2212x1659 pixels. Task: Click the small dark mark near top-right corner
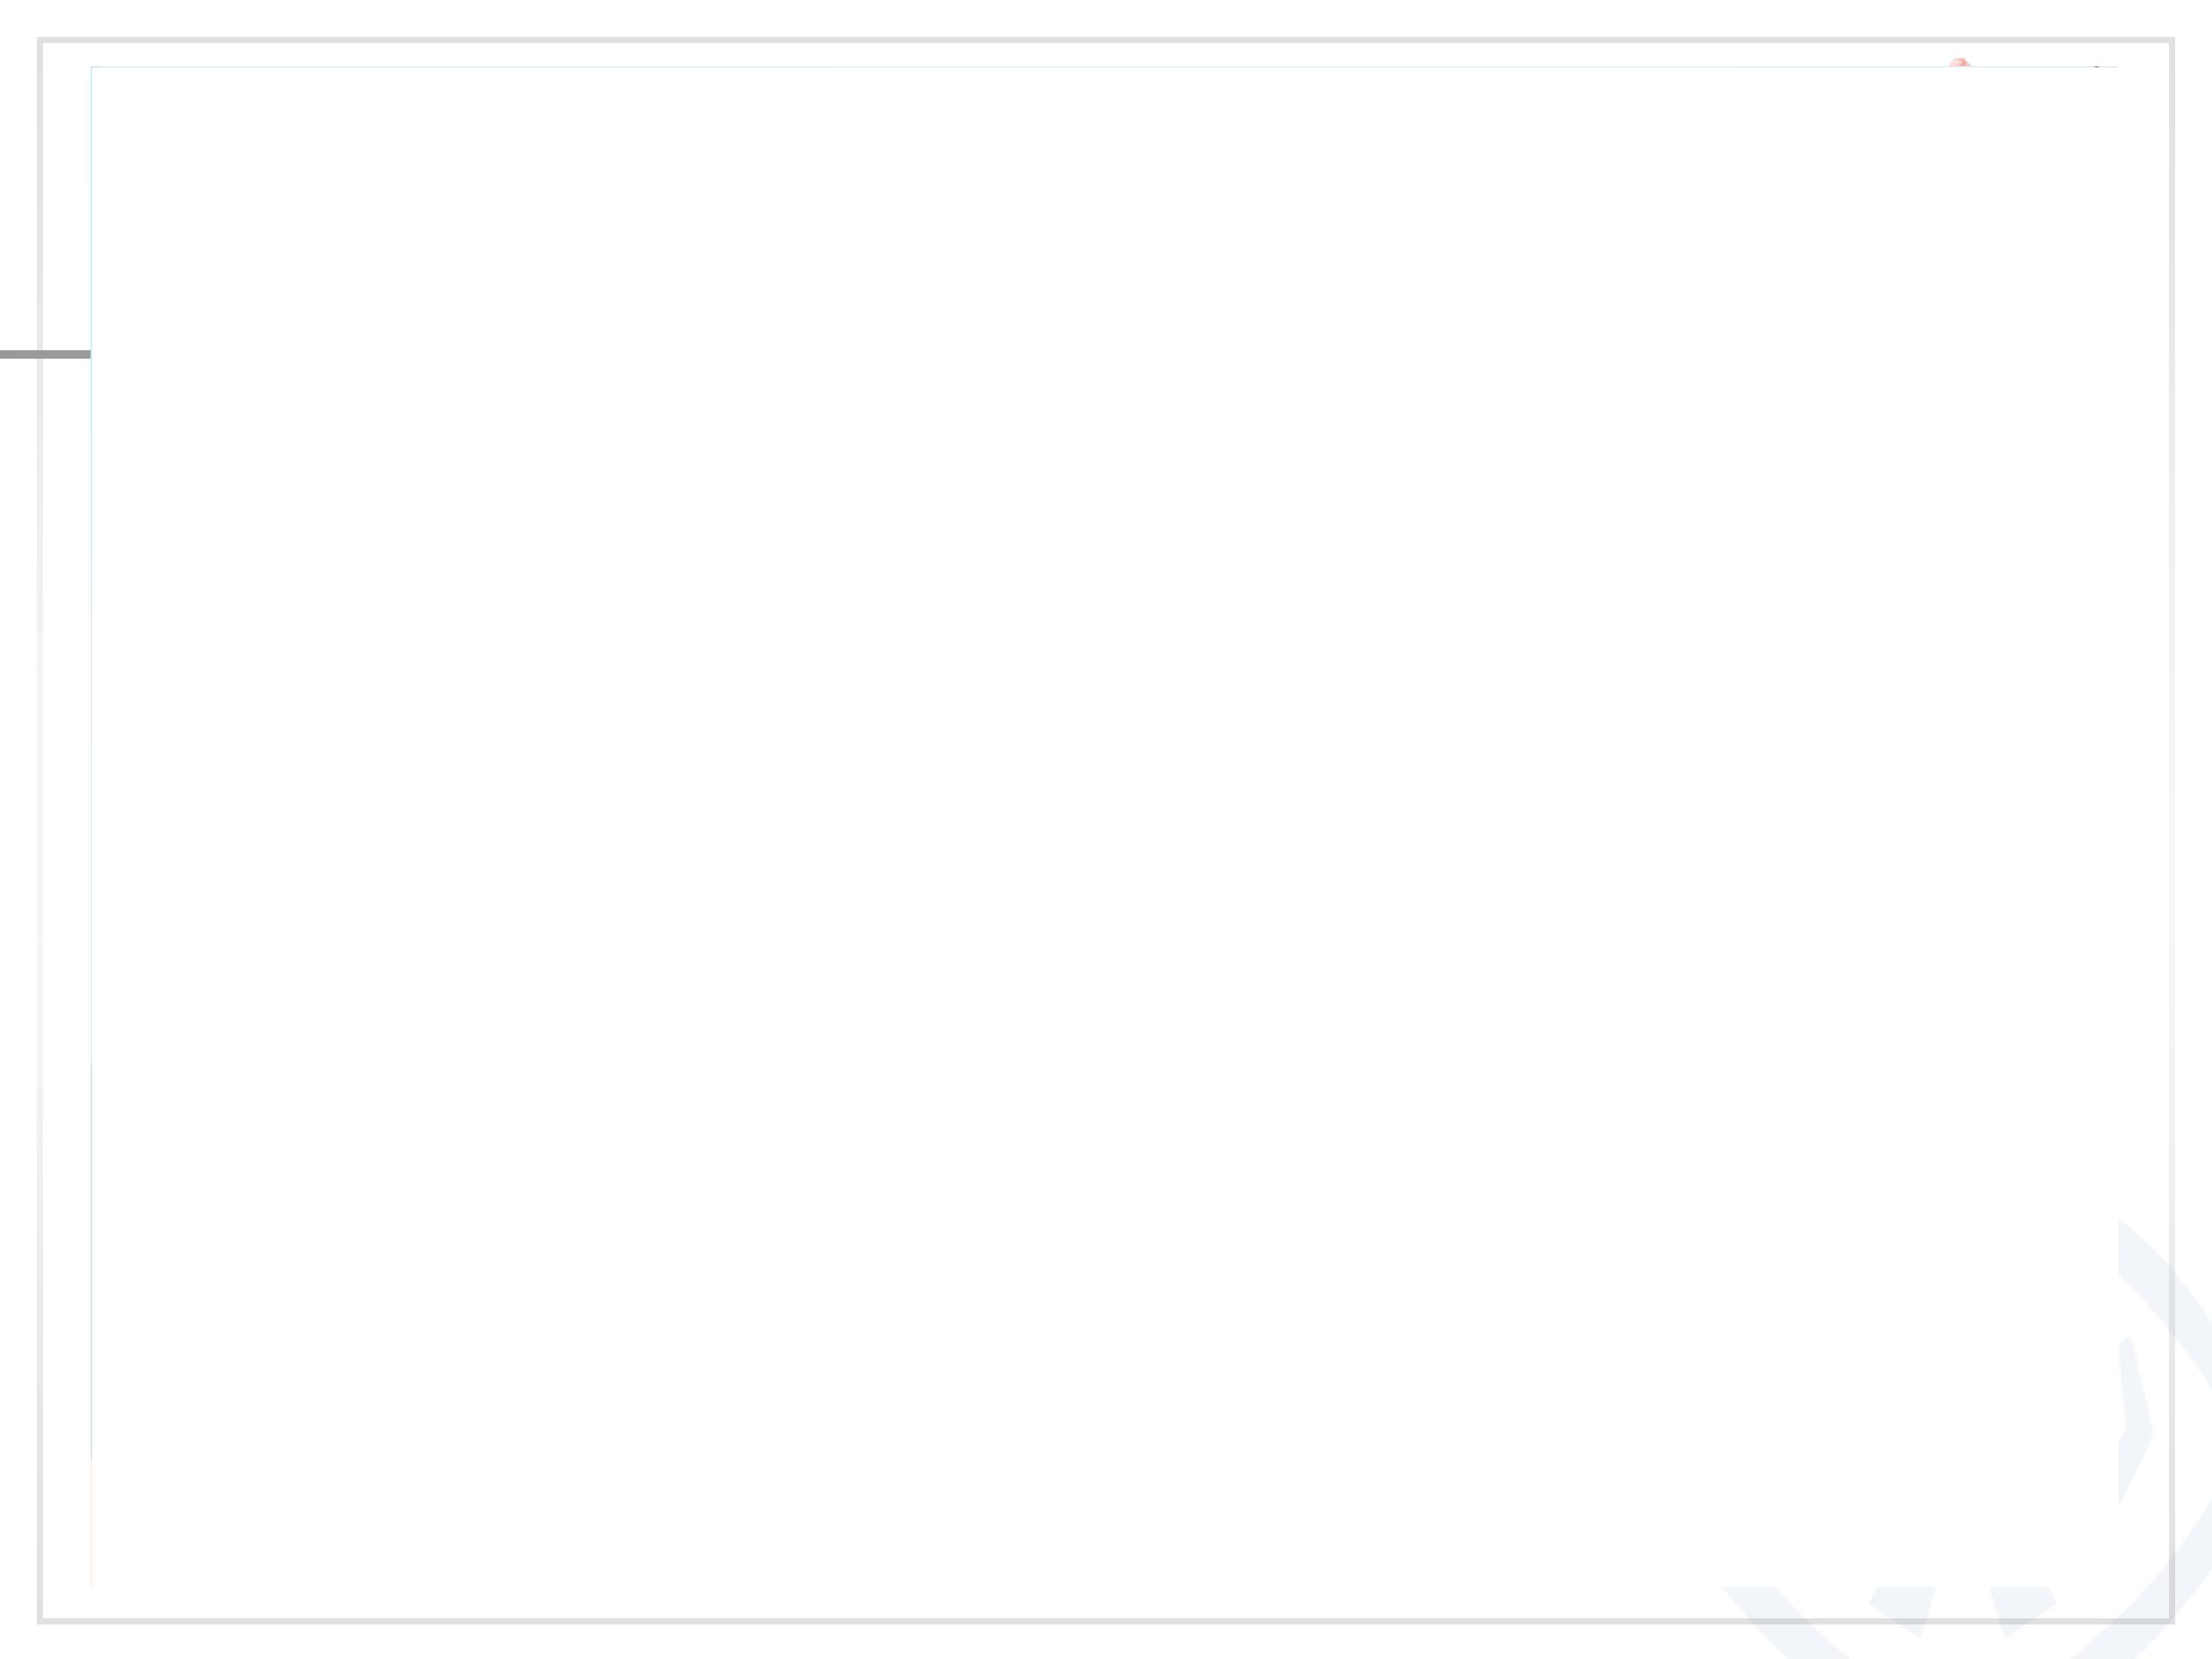(x=2096, y=67)
